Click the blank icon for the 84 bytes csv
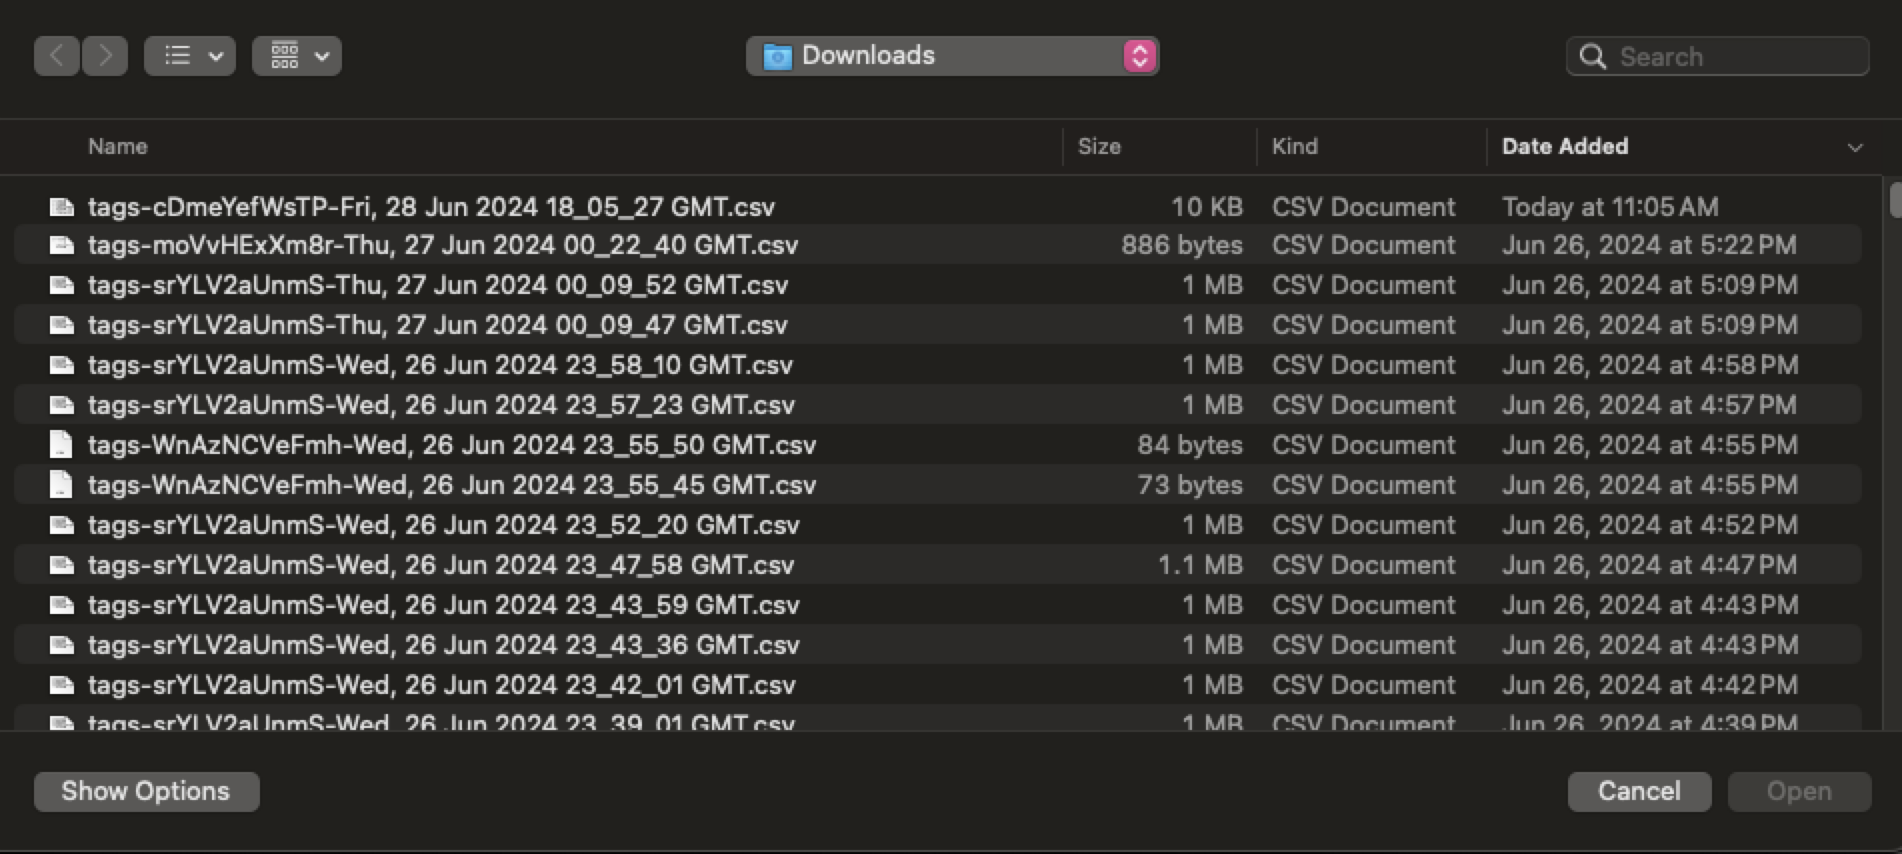The width and height of the screenshot is (1902, 854). click(x=62, y=445)
